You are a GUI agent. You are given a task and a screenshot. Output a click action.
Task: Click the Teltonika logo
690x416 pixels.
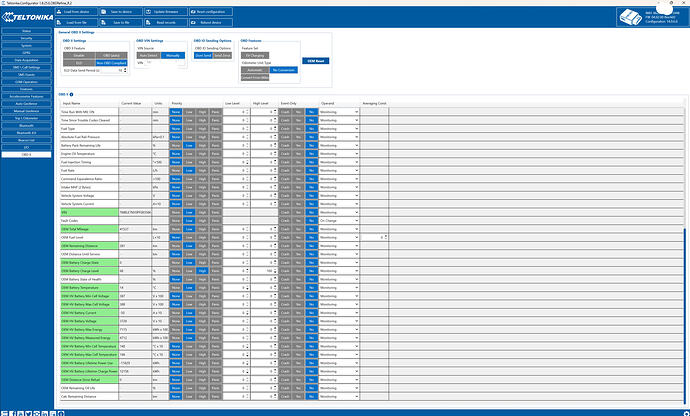pyautogui.click(x=27, y=17)
